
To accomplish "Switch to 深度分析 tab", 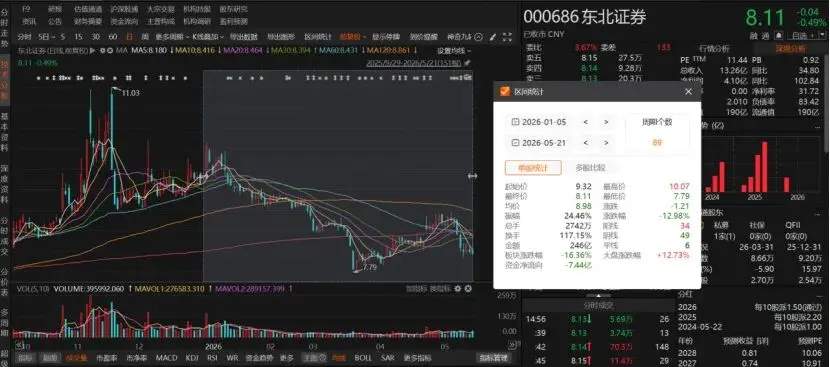I will (x=790, y=48).
